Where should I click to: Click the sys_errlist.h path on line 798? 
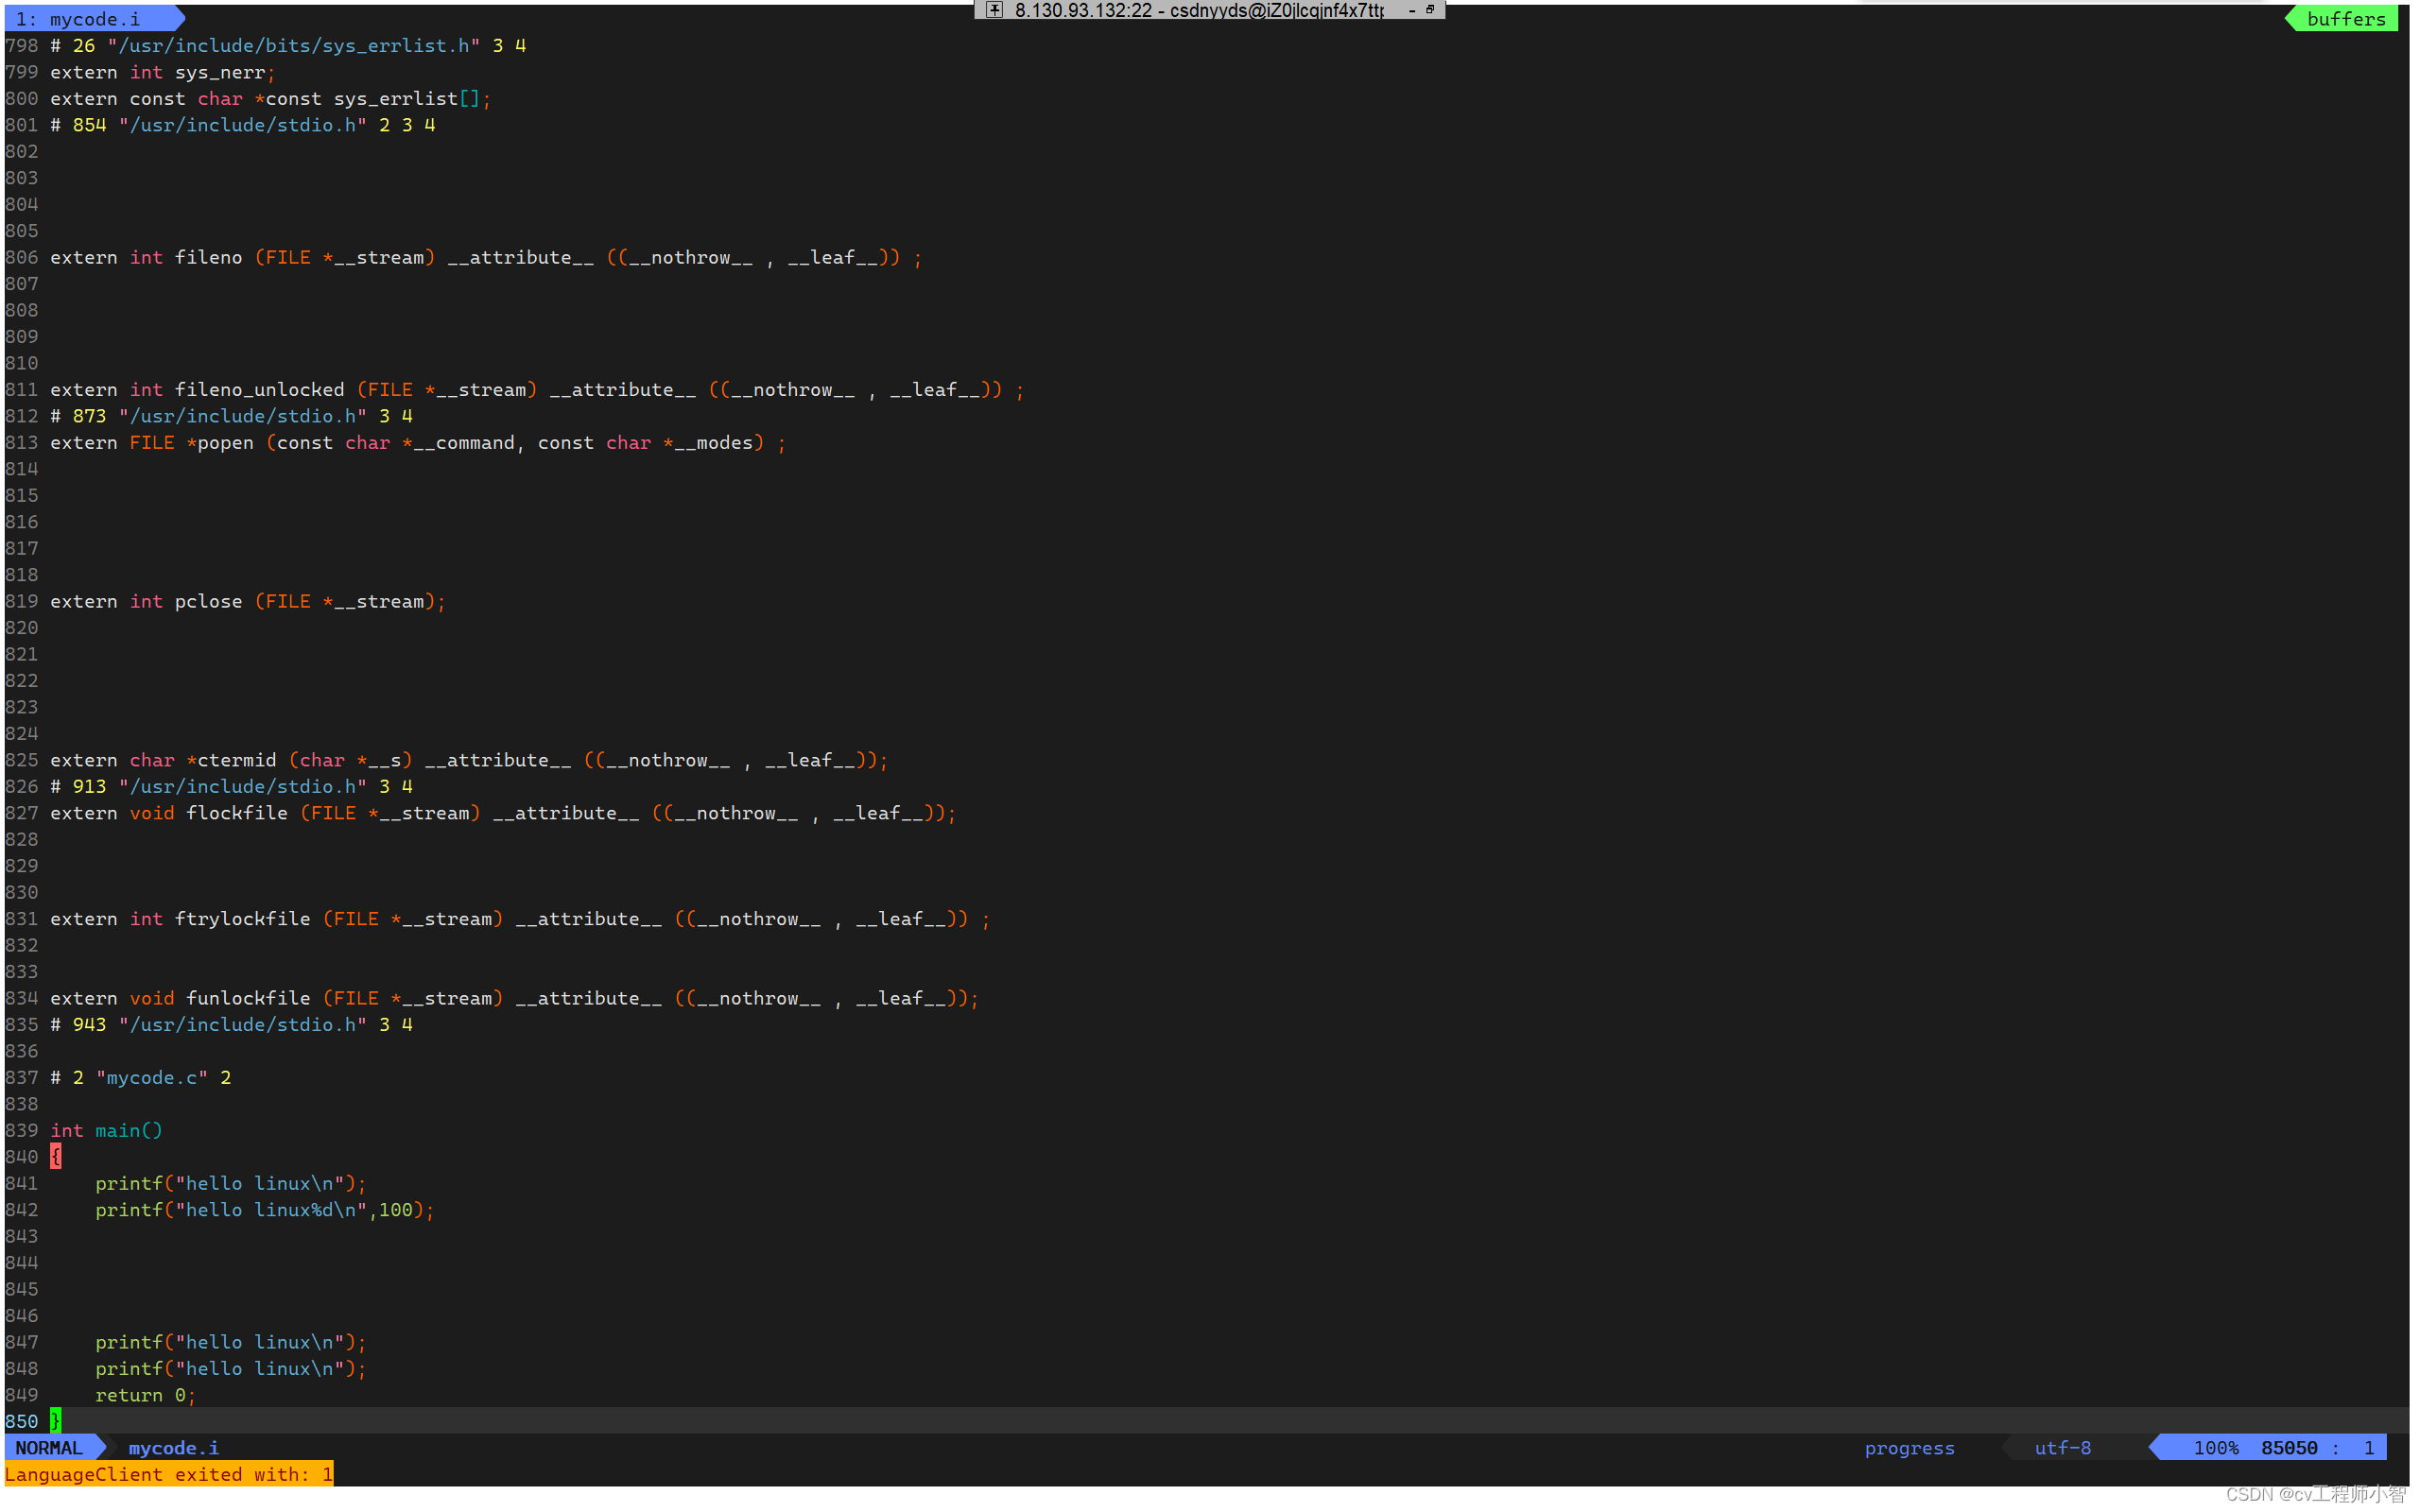(293, 46)
